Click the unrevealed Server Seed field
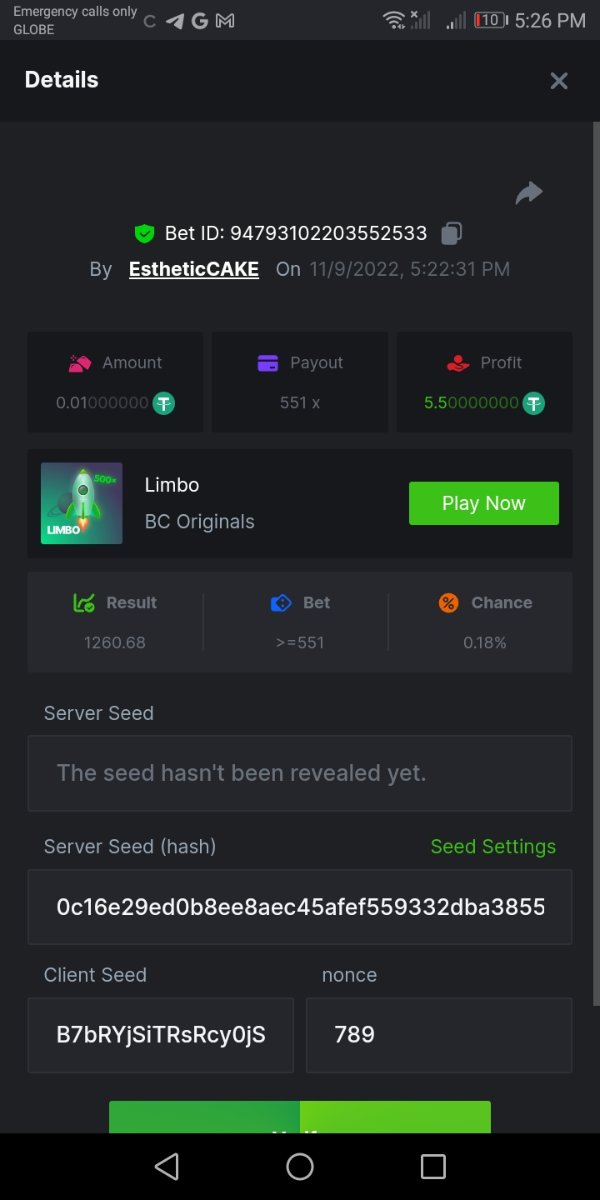This screenshot has width=600, height=1200. point(300,773)
